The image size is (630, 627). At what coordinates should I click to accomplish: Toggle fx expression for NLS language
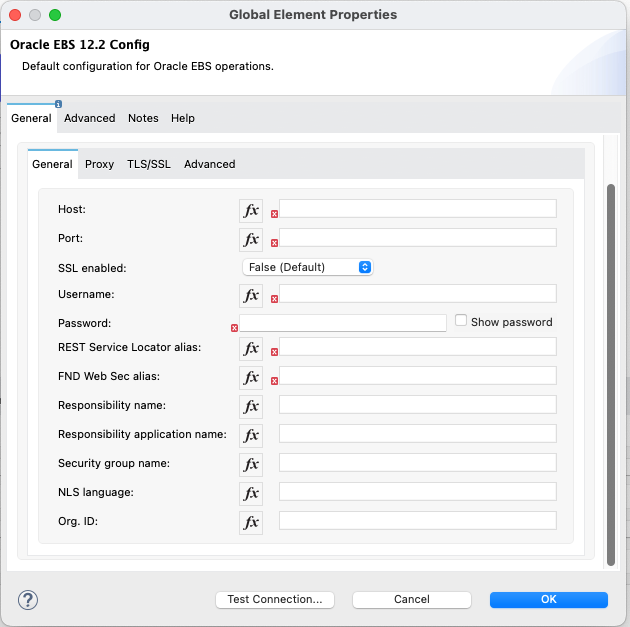click(251, 494)
